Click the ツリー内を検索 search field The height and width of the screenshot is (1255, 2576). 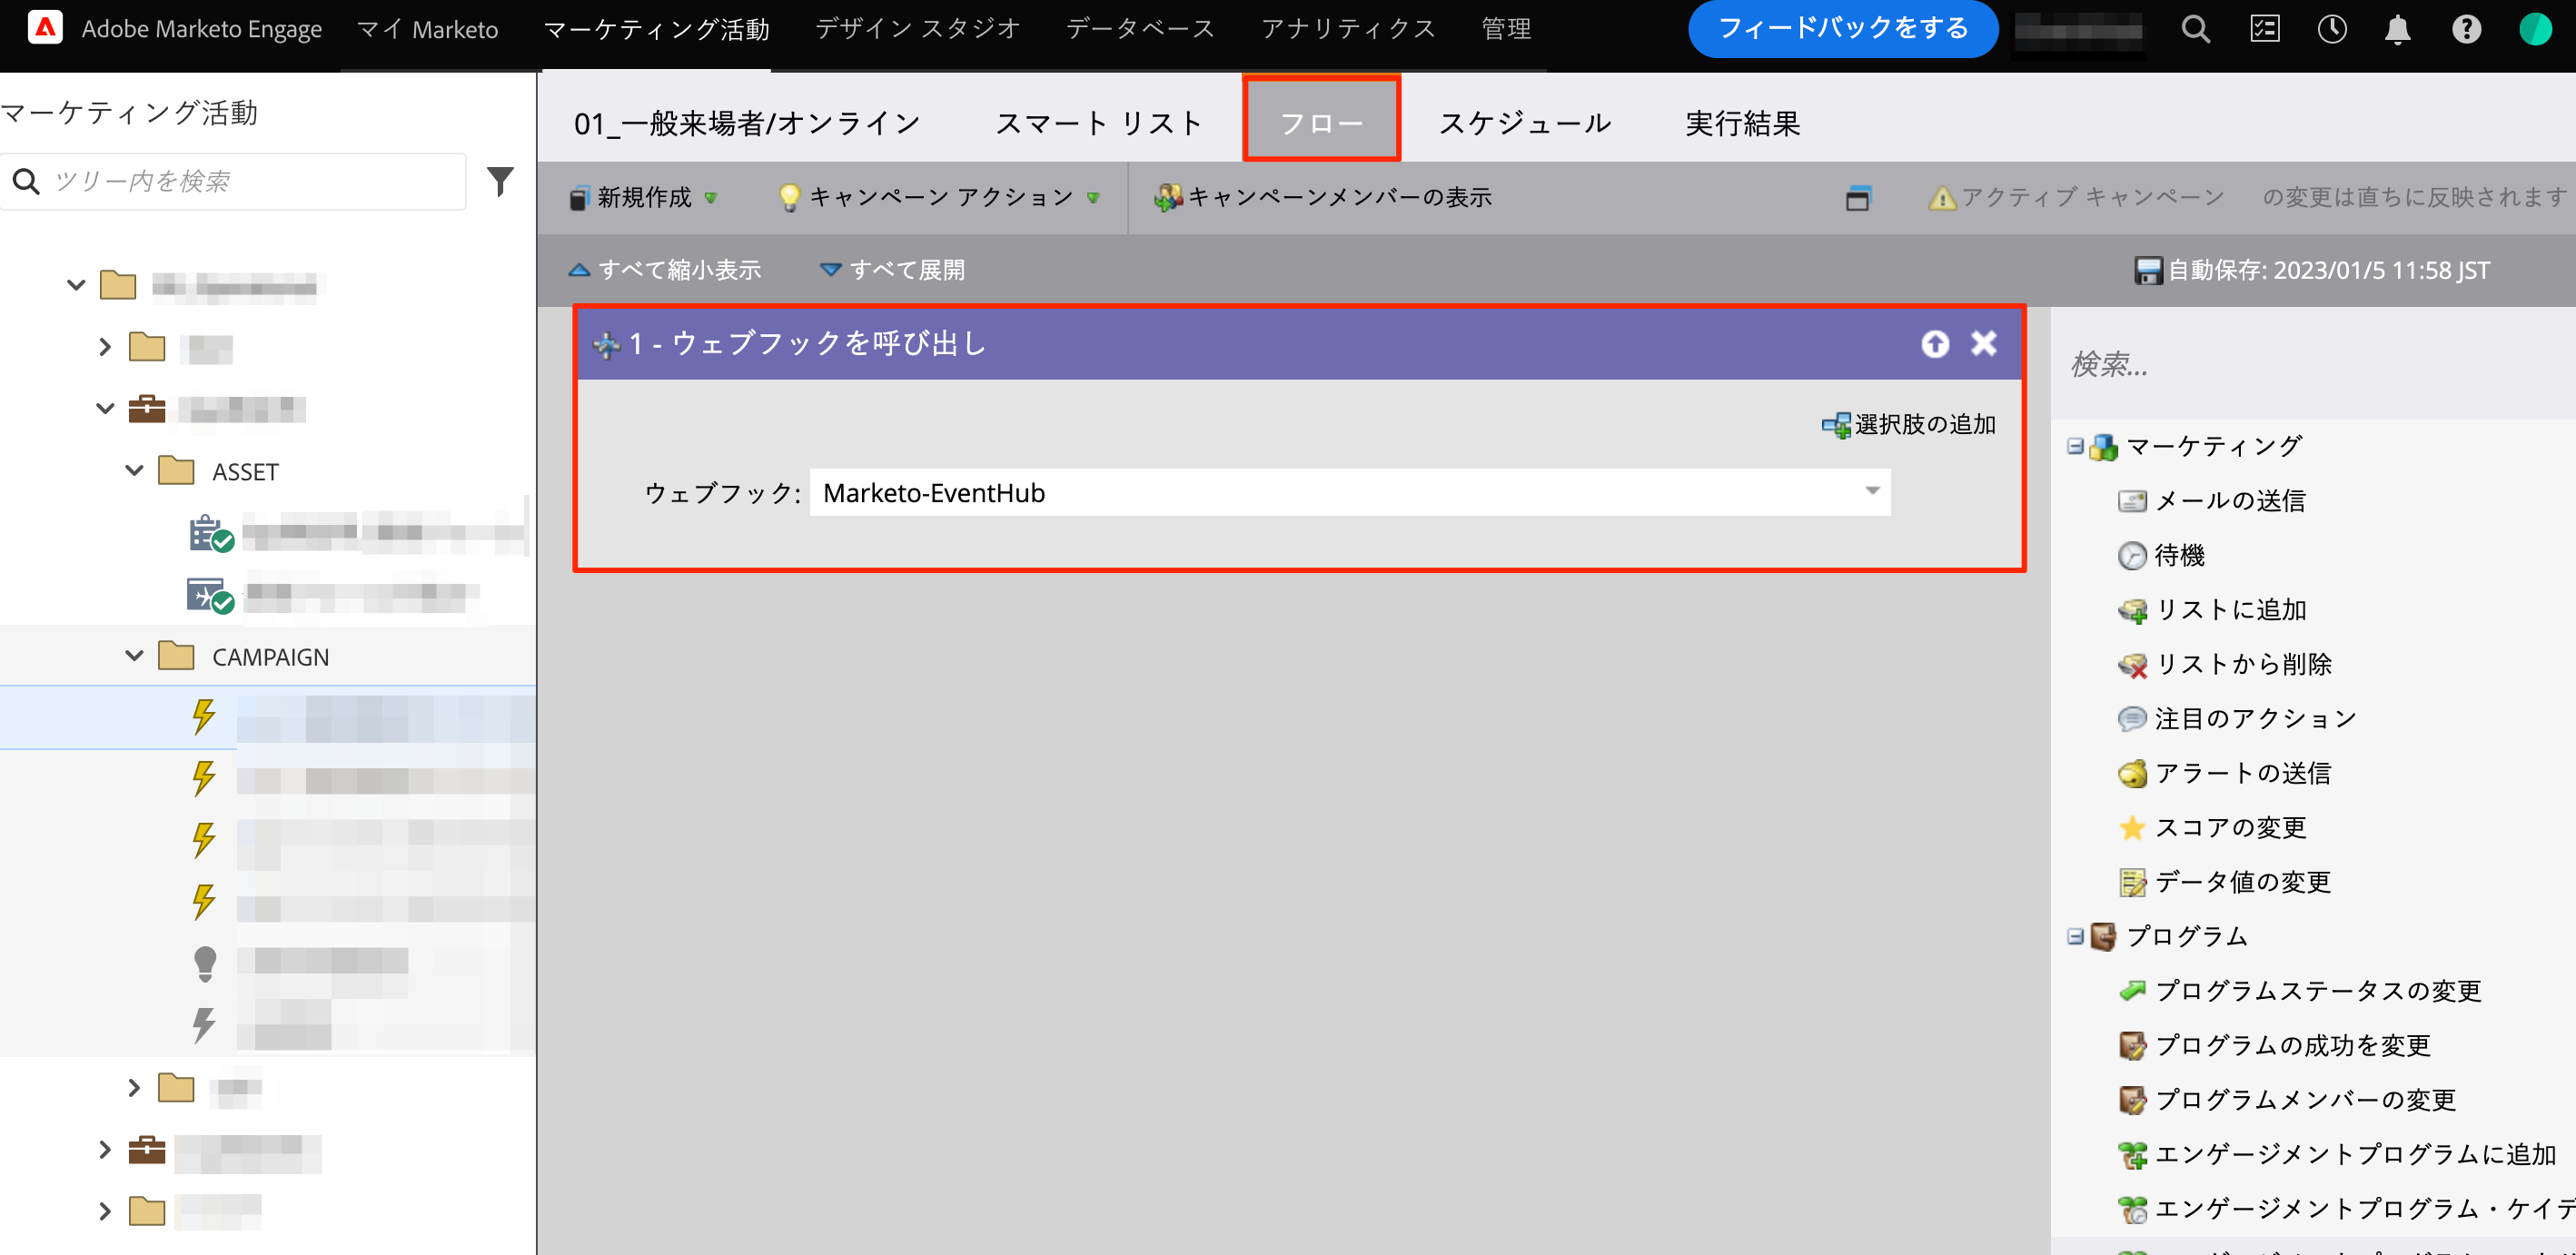[x=233, y=181]
